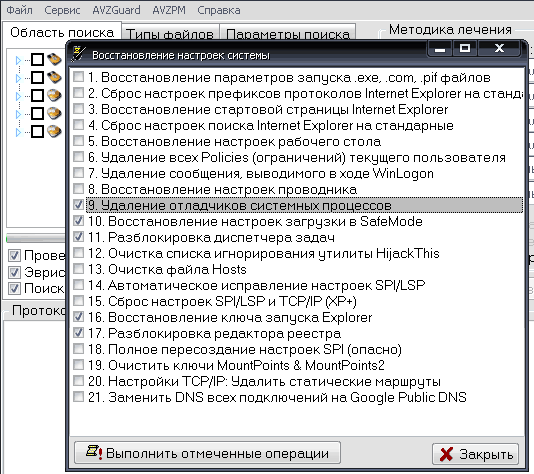534x474 pixels.
Task: Enable option 21 replace DNS with Google Public DNS
Action: click(79, 397)
